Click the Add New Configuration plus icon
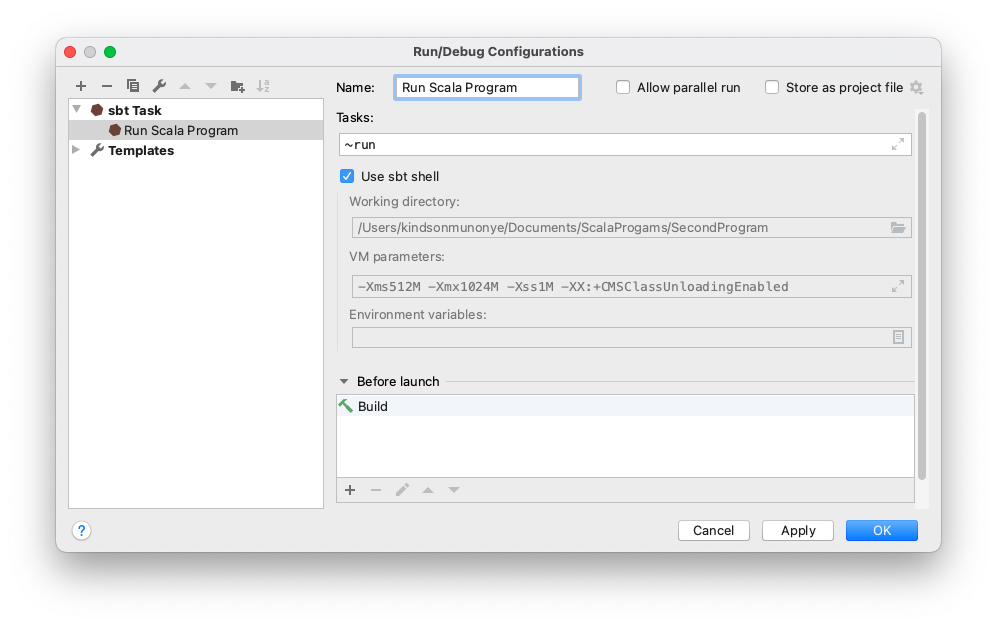The image size is (997, 626). tap(81, 87)
